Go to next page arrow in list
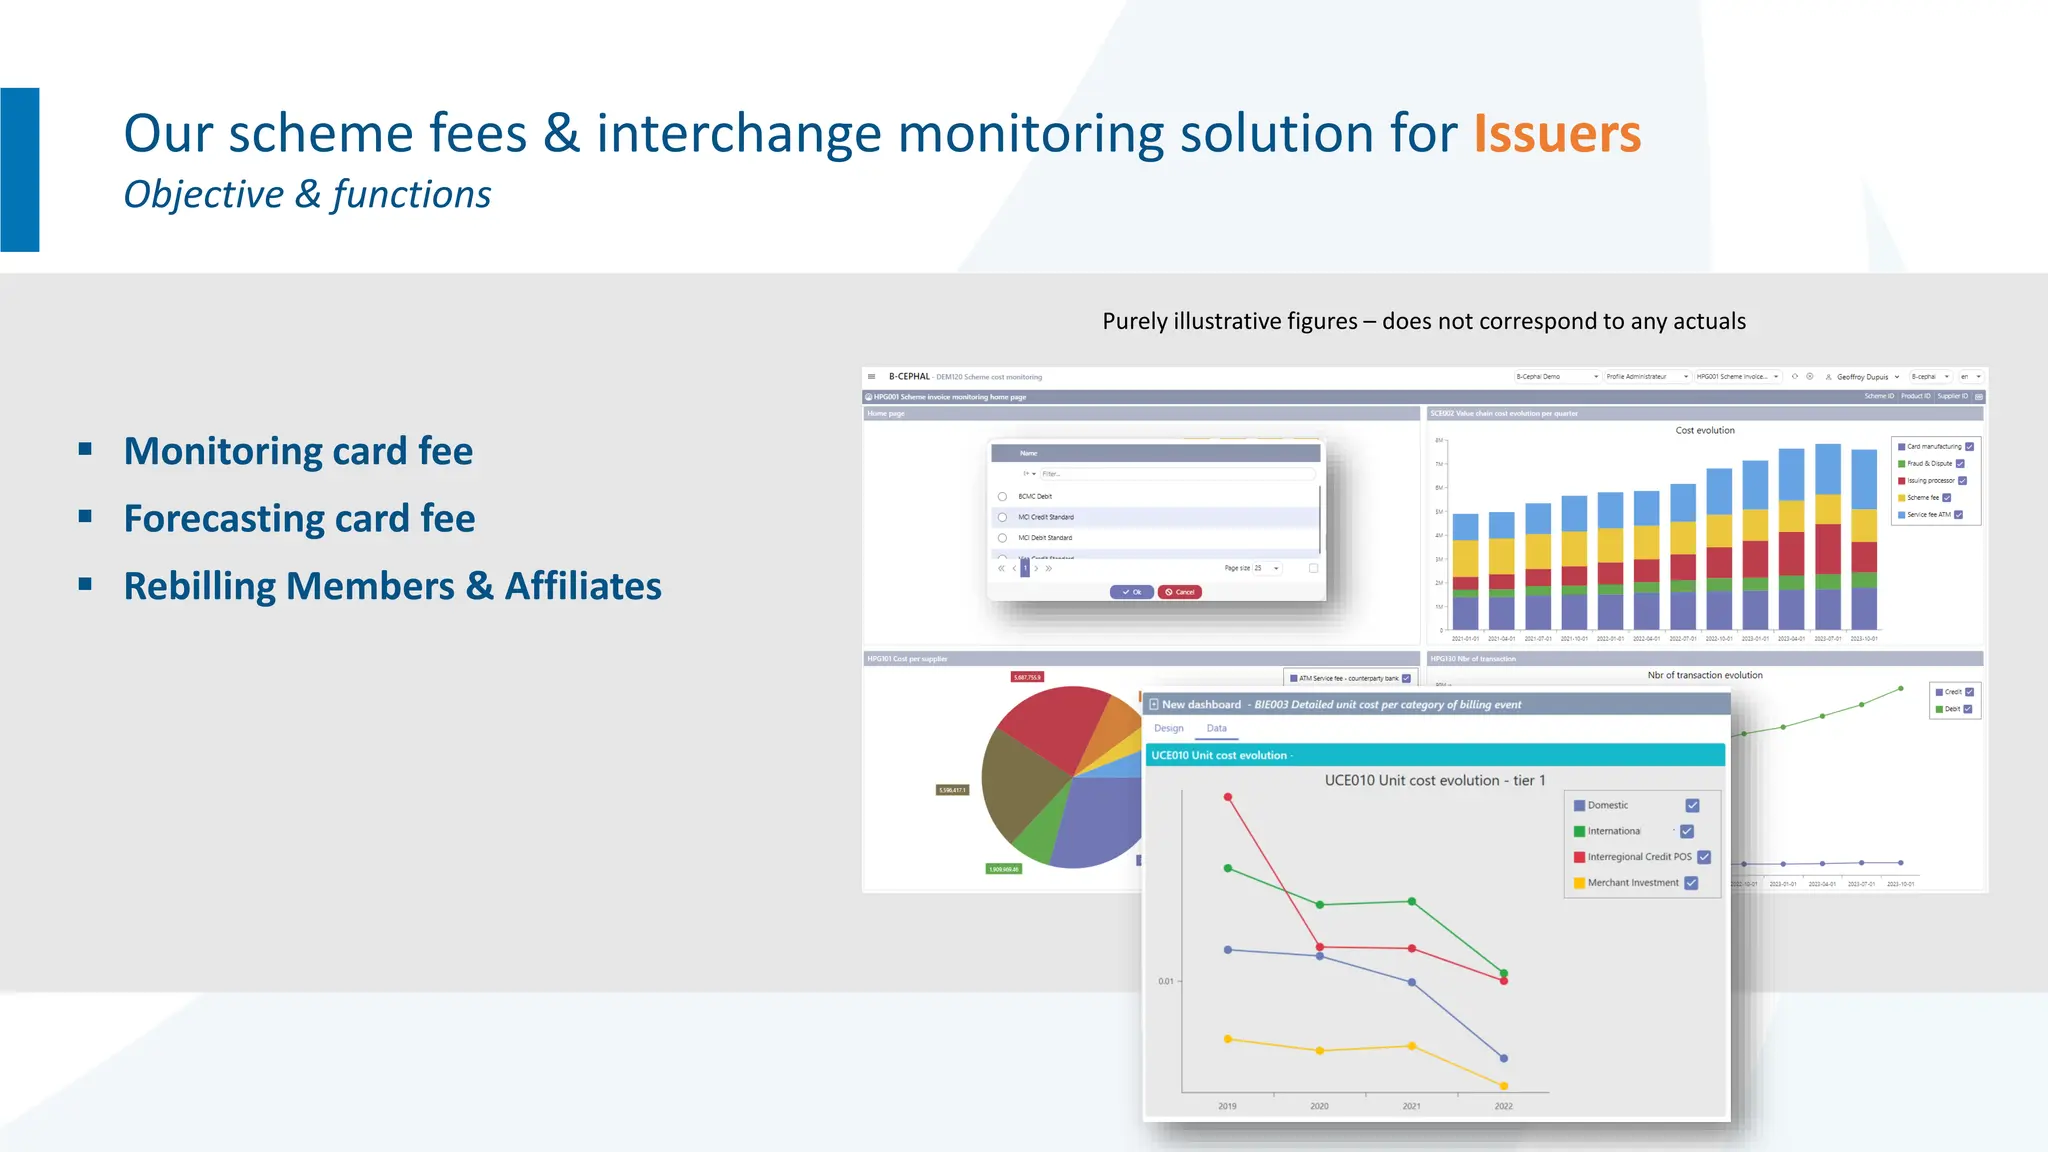 [x=1036, y=568]
